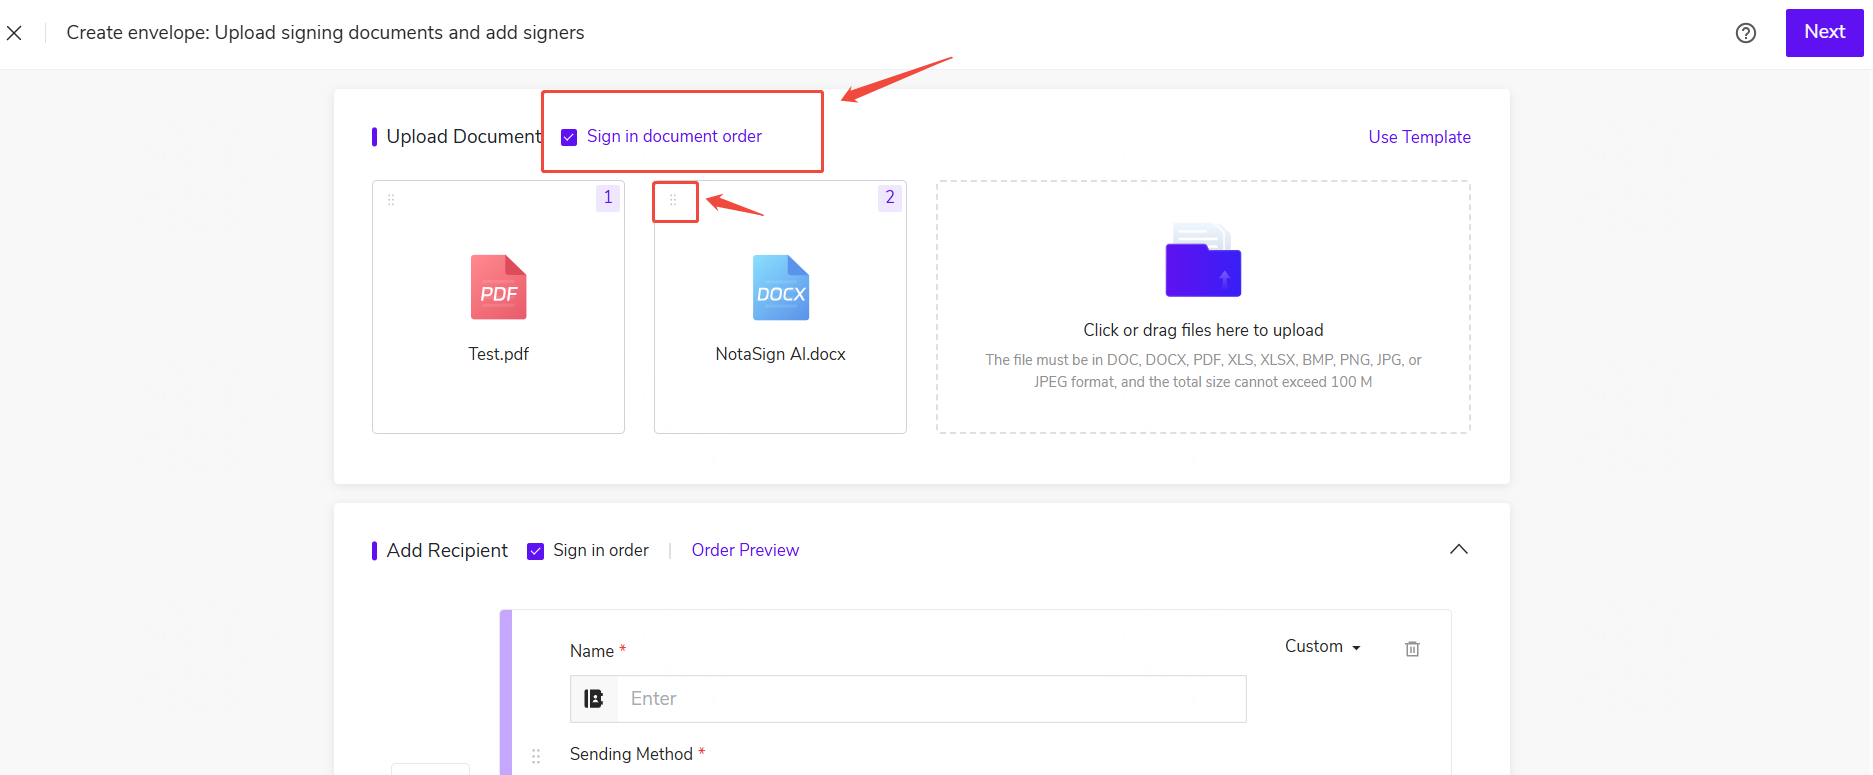Click the recipient card drag handle

(536, 756)
